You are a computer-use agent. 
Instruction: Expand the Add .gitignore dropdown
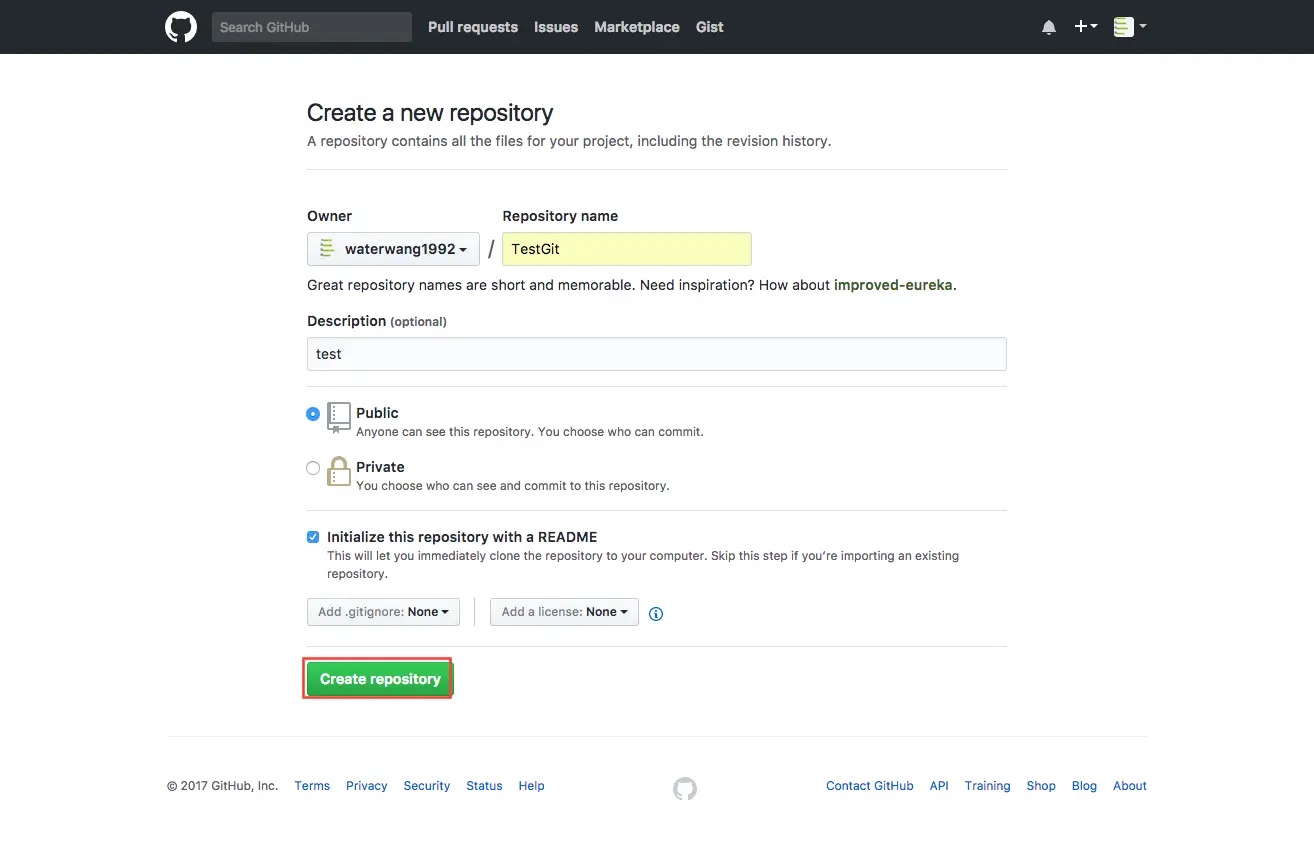pyautogui.click(x=383, y=612)
